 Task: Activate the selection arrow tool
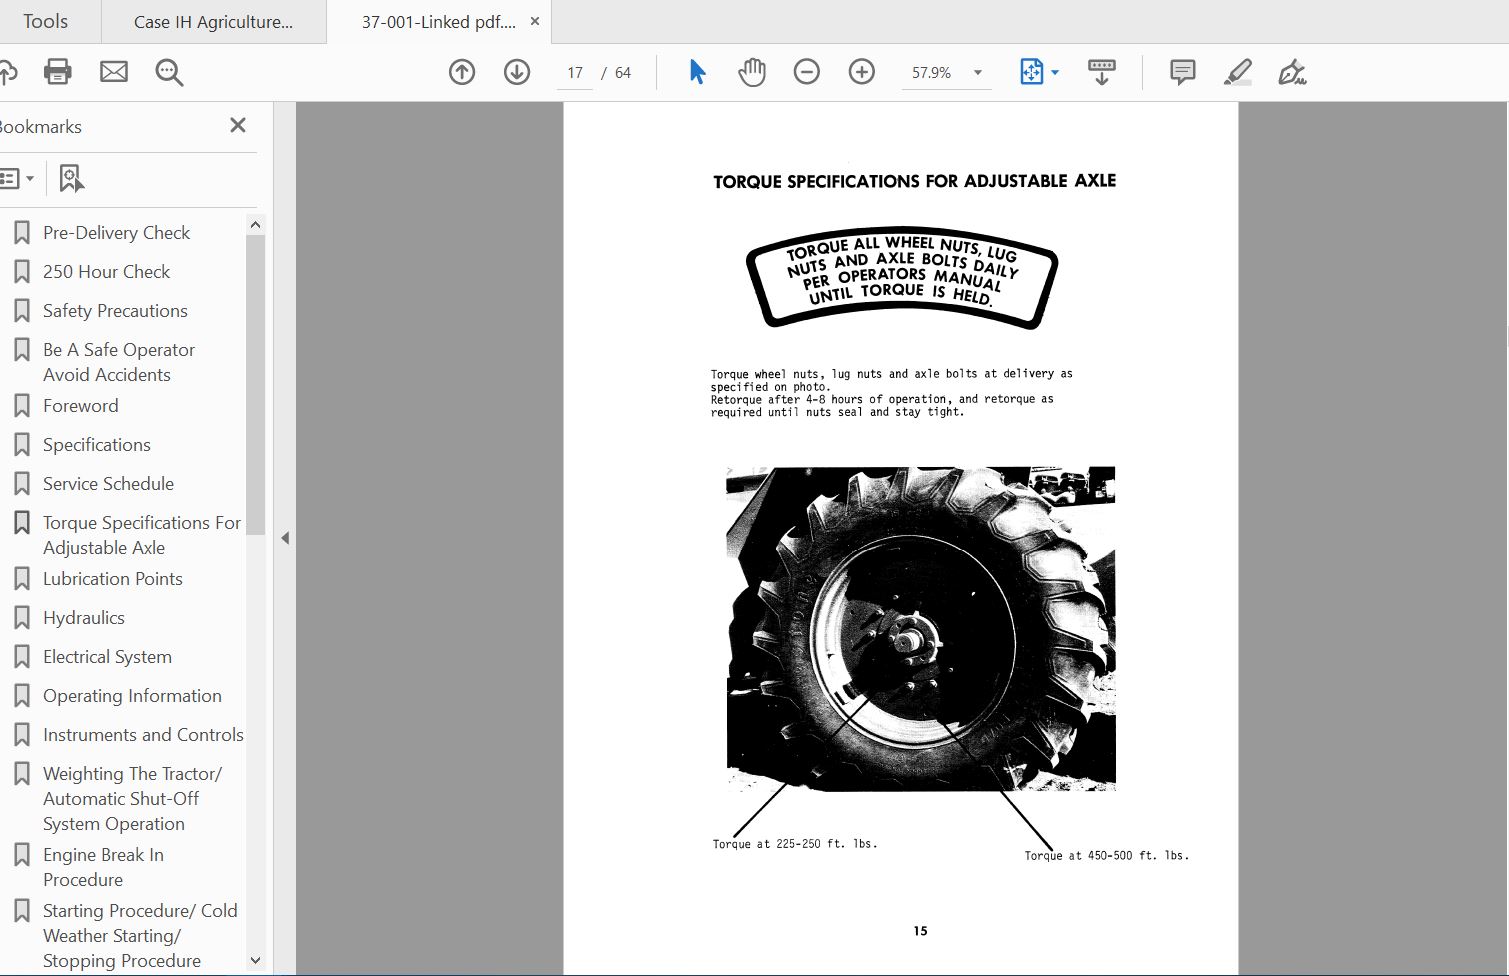(697, 71)
